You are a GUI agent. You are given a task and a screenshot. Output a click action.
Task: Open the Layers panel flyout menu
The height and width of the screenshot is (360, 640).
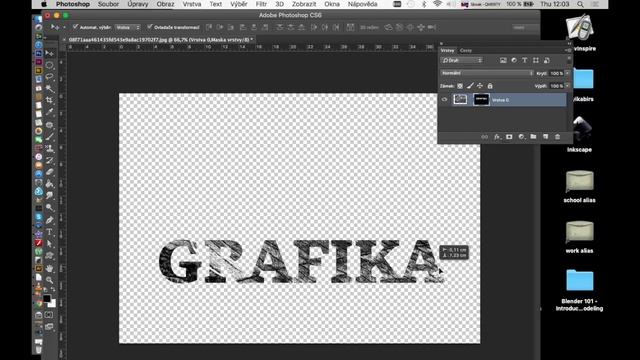[x=568, y=50]
